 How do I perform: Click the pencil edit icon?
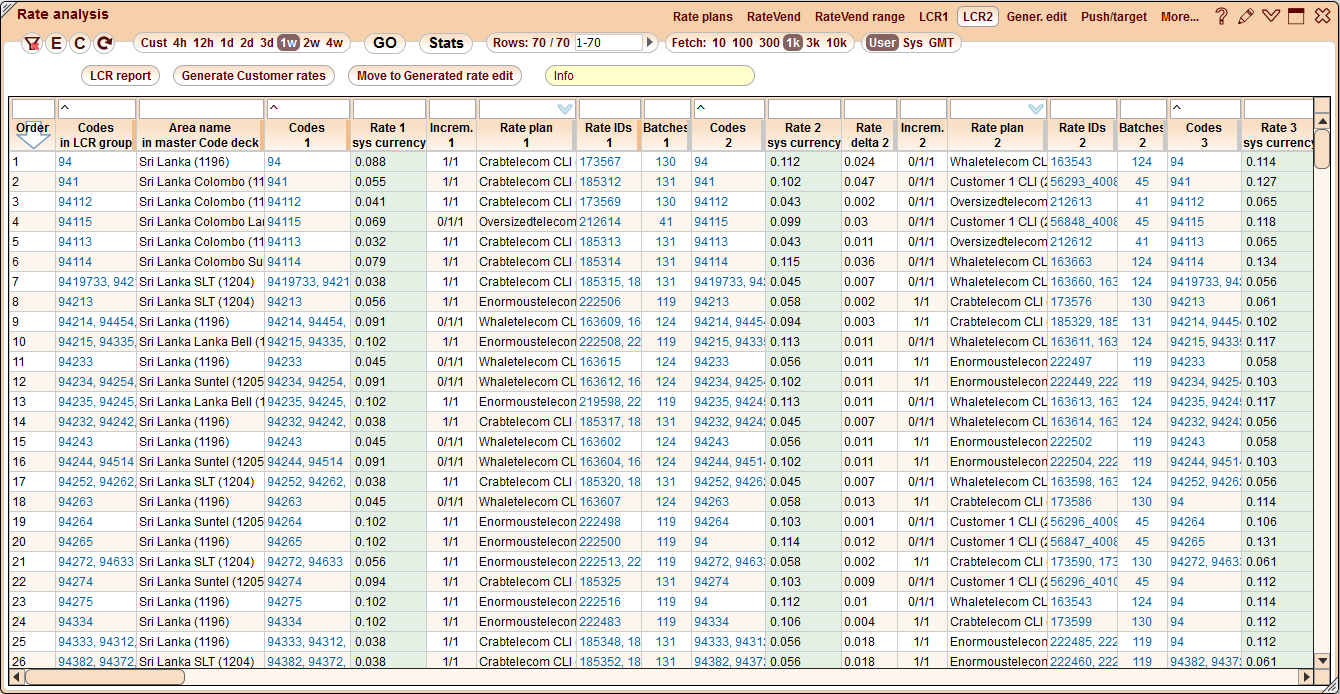tap(1244, 15)
